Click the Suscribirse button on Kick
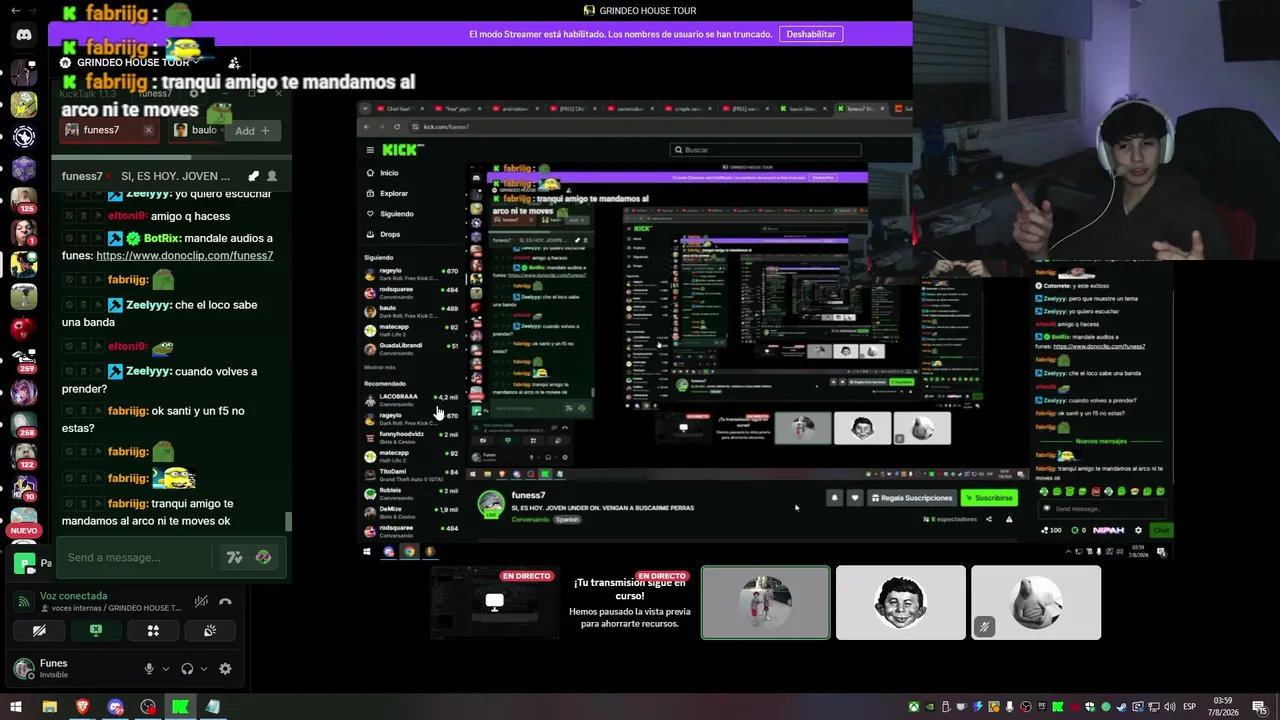This screenshot has width=1280, height=720. tap(988, 498)
